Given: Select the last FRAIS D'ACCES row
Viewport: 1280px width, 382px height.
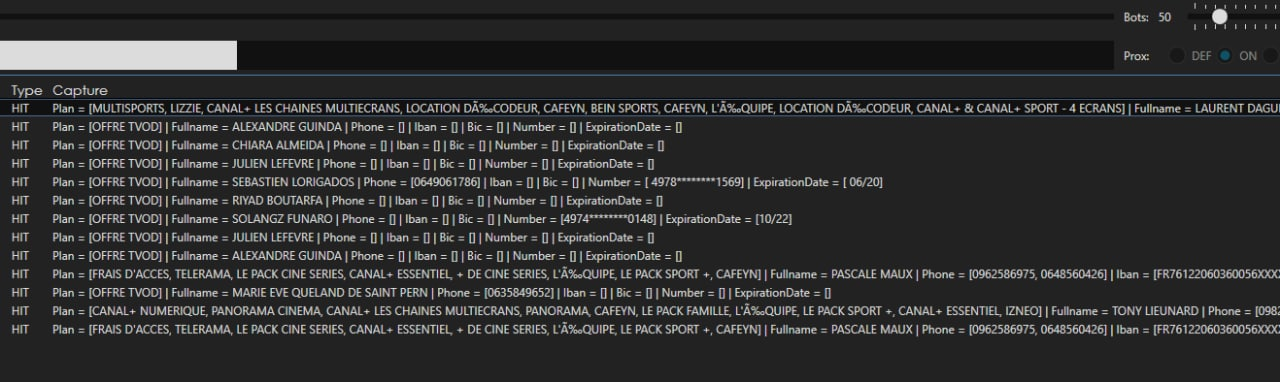Looking at the screenshot, I should tap(640, 329).
